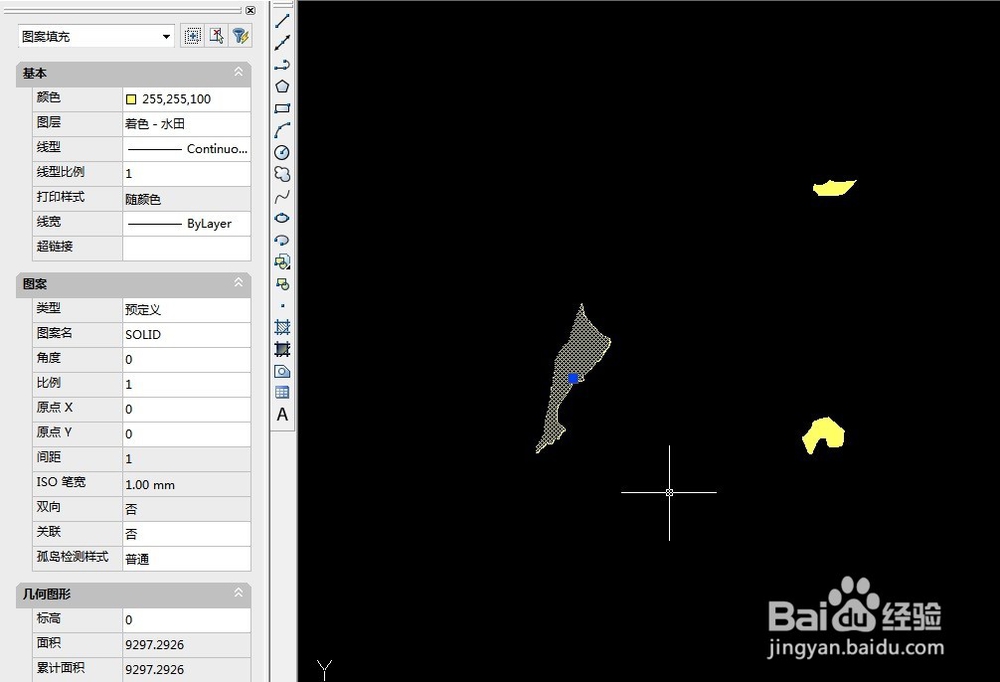Screen dimensions: 1000x682
Task: Edit the 角度 value field
Action: pyautogui.click(x=186, y=359)
